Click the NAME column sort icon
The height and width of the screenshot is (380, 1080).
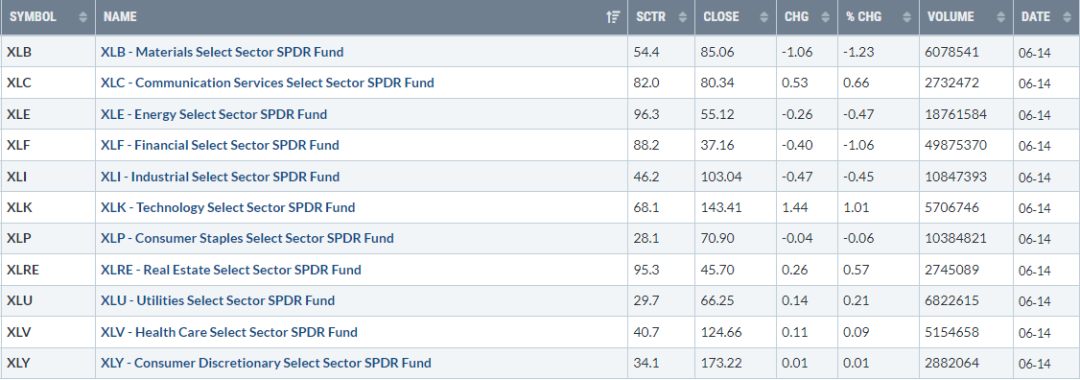613,17
